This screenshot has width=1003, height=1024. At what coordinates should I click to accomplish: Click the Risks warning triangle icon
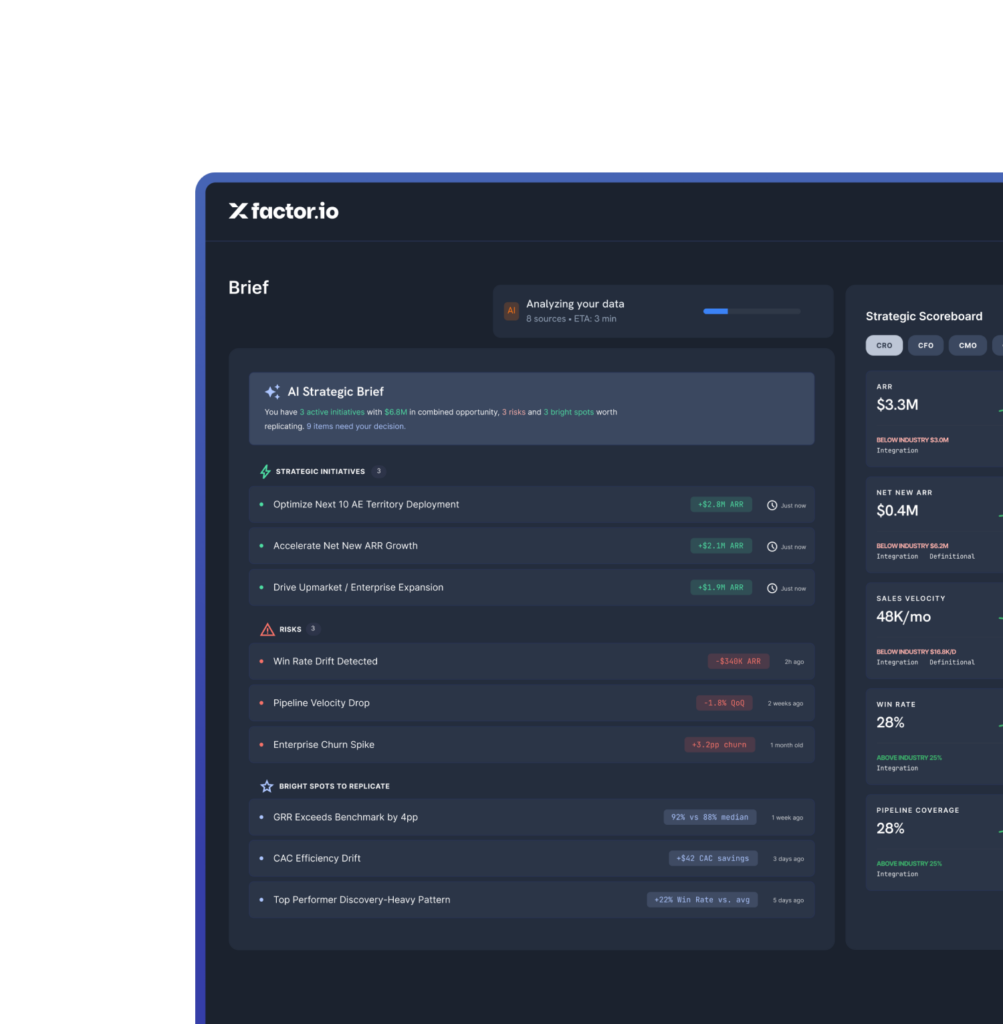coord(267,630)
